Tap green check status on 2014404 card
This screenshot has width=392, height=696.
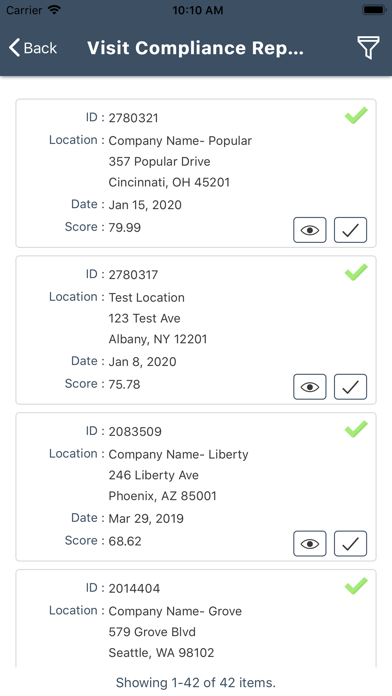356,585
